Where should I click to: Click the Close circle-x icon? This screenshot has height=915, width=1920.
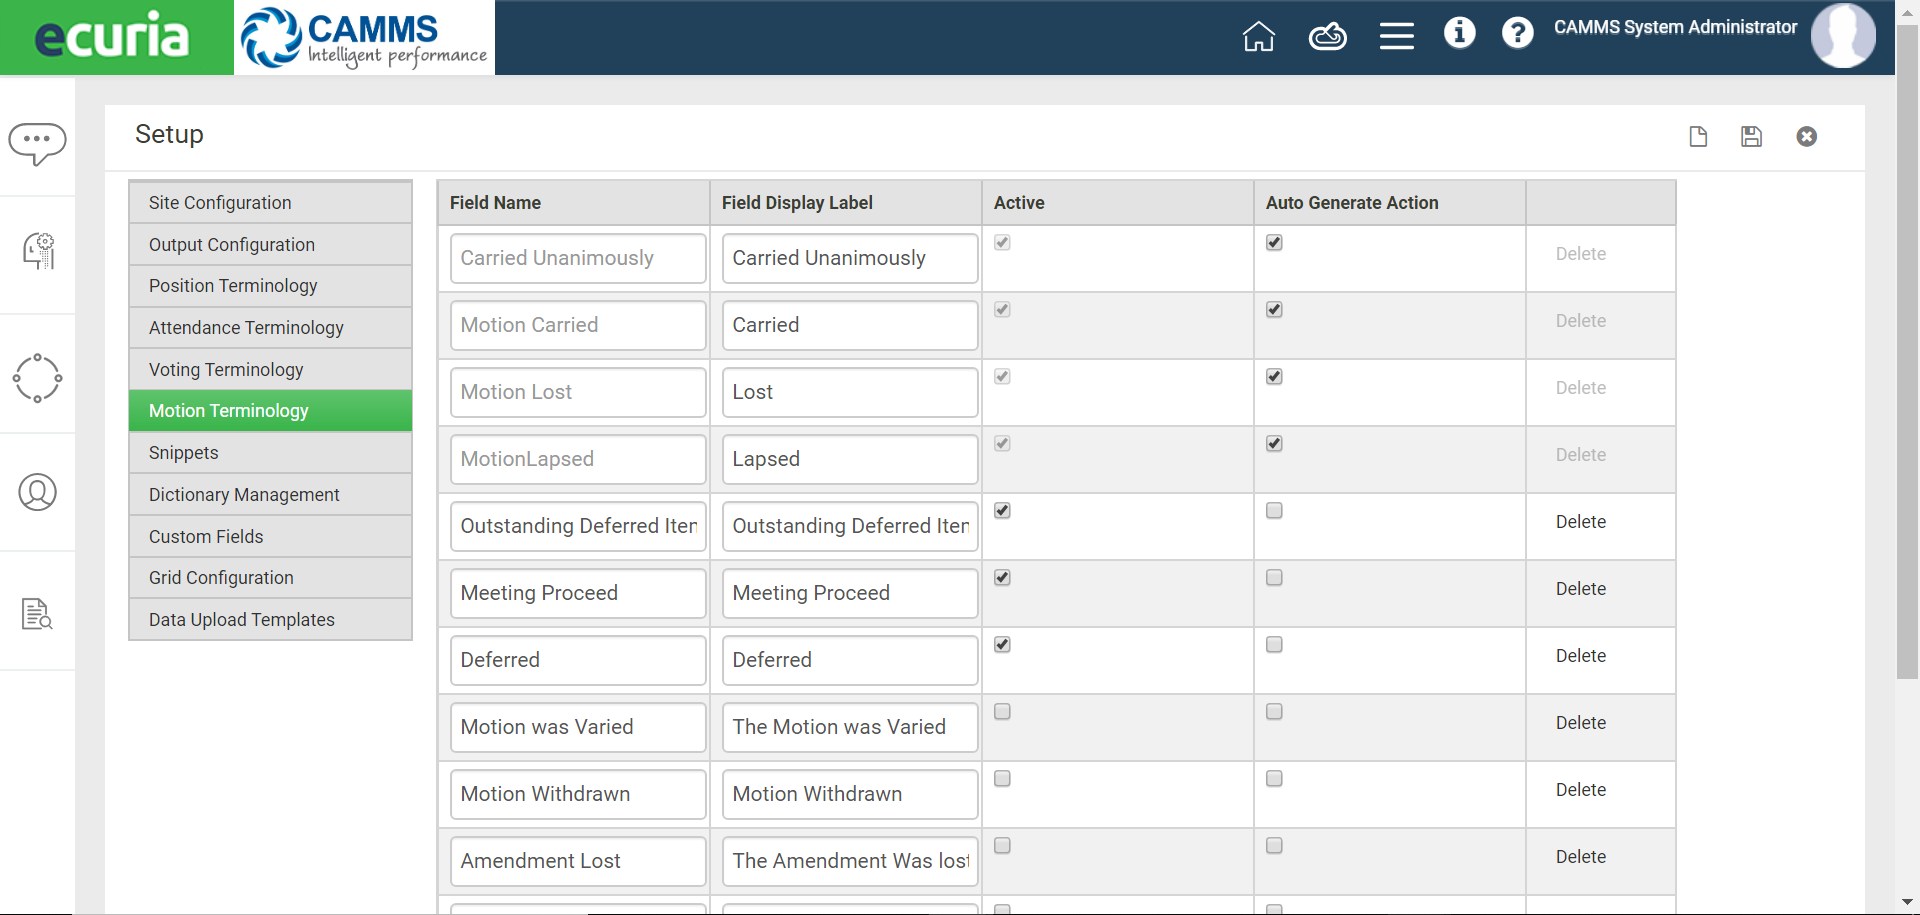pos(1806,136)
